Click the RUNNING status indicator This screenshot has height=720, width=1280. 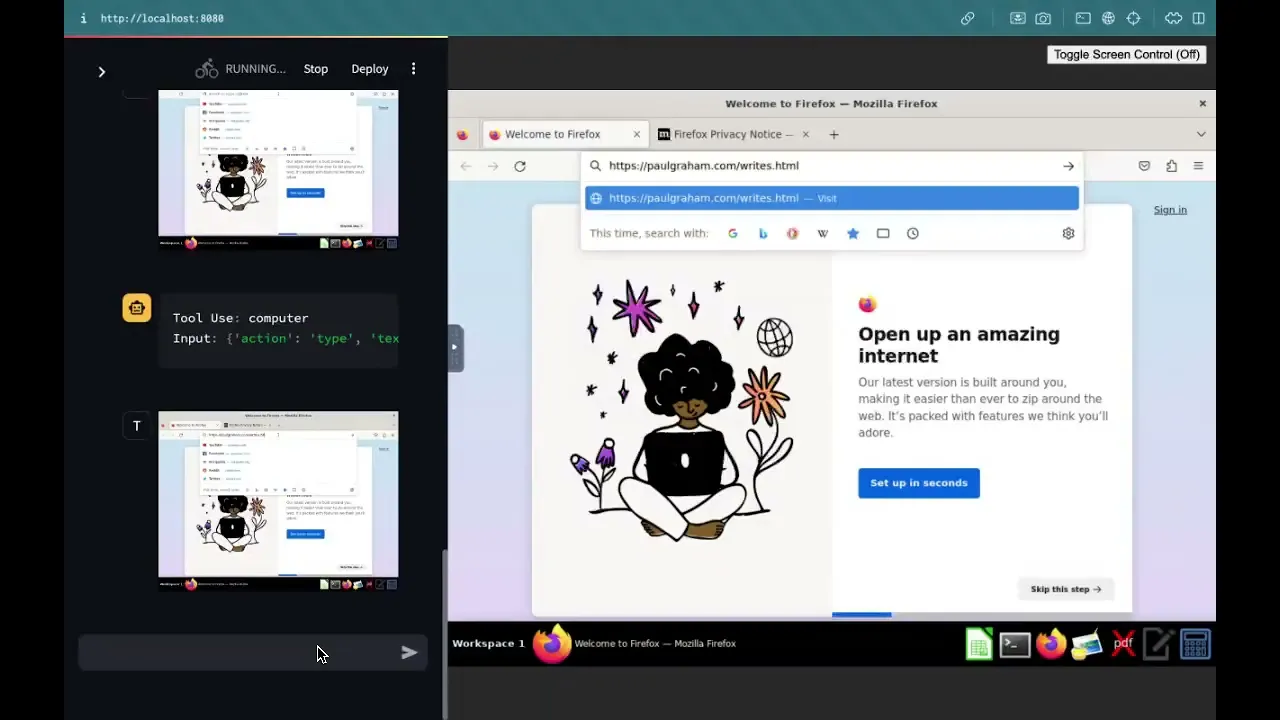pos(240,69)
